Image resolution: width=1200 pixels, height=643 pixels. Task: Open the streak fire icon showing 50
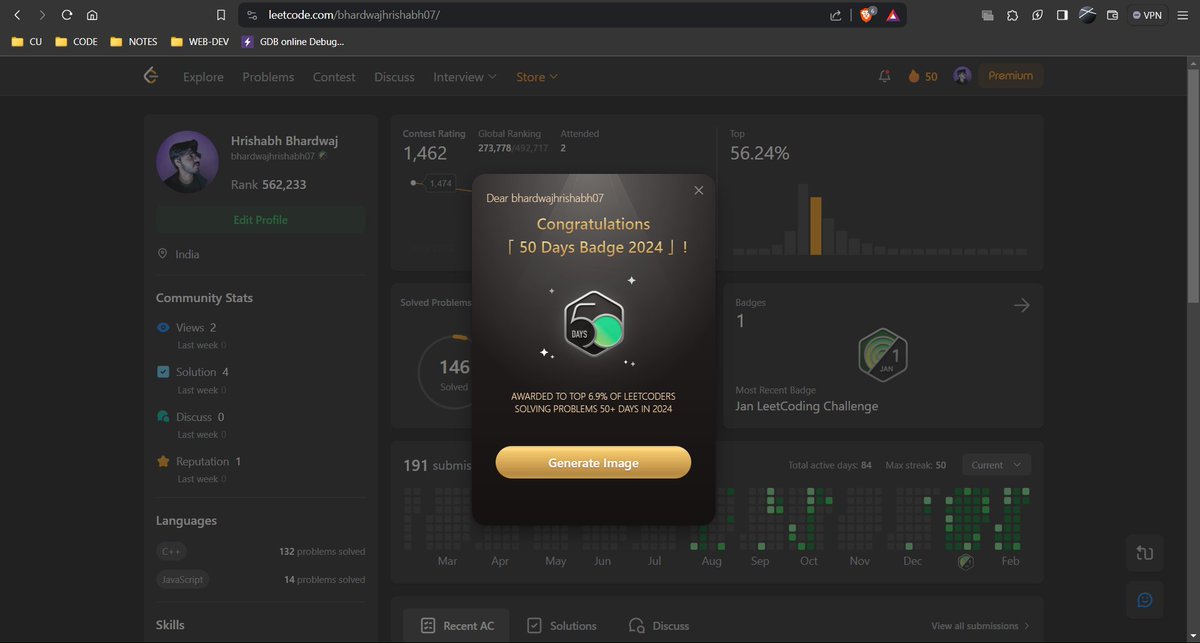coord(922,76)
